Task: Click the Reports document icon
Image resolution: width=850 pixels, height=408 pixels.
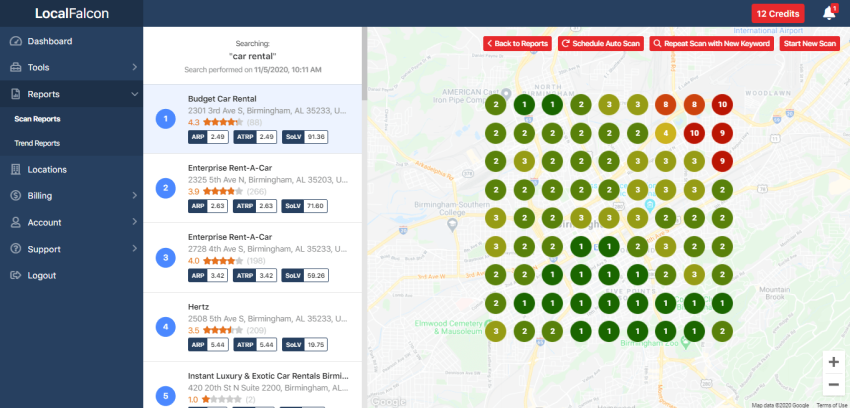Action: 16,94
